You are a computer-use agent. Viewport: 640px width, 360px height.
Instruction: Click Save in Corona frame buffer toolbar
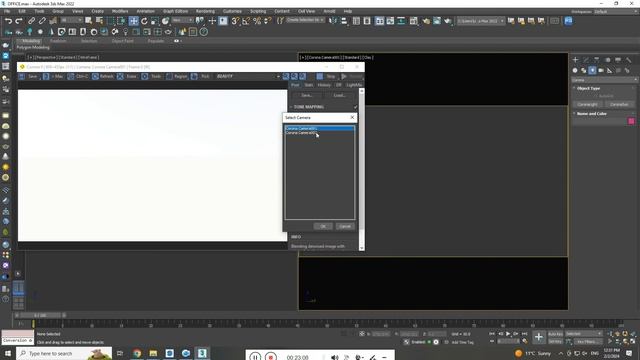pos(29,76)
